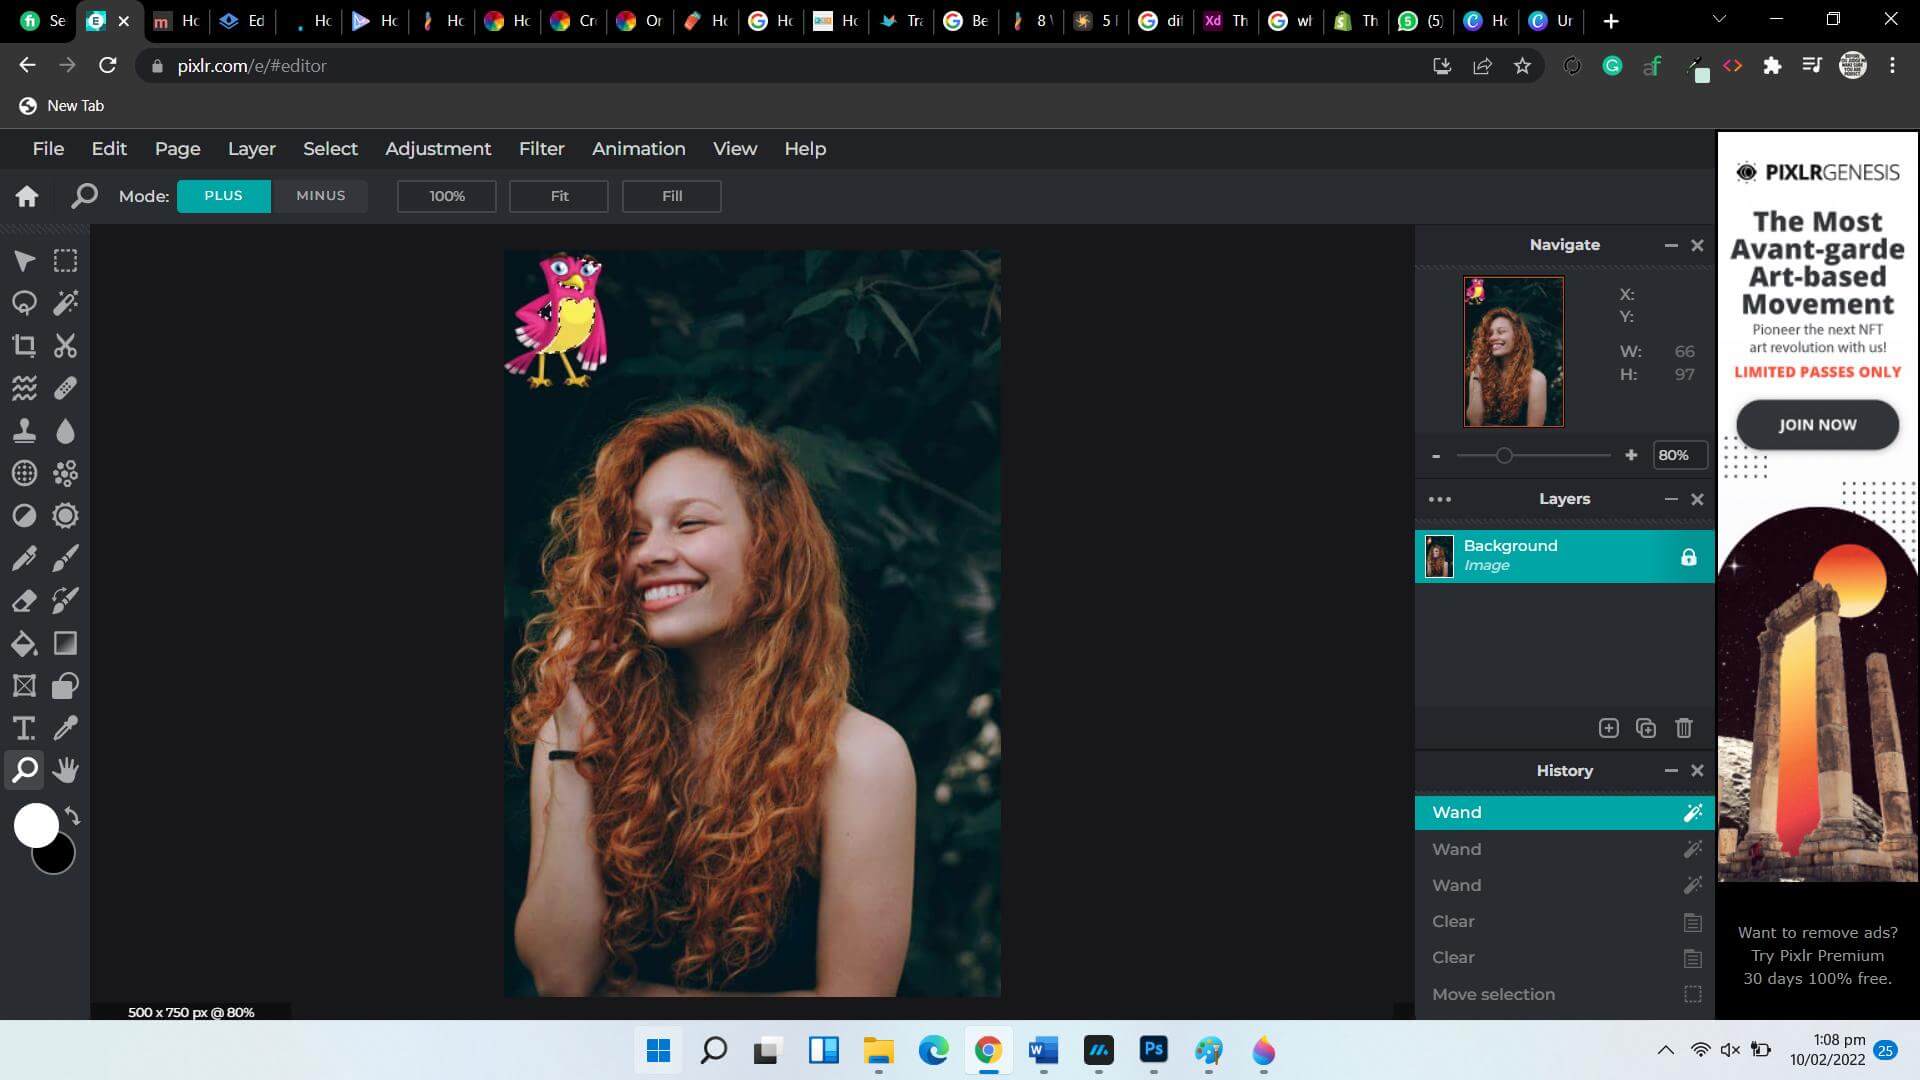The height and width of the screenshot is (1080, 1920).
Task: Toggle PLUS selection mode
Action: pos(222,195)
